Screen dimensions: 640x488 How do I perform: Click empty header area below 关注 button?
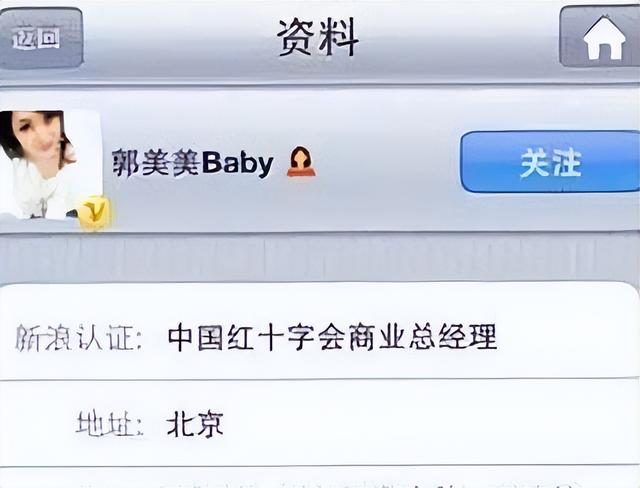(550, 211)
